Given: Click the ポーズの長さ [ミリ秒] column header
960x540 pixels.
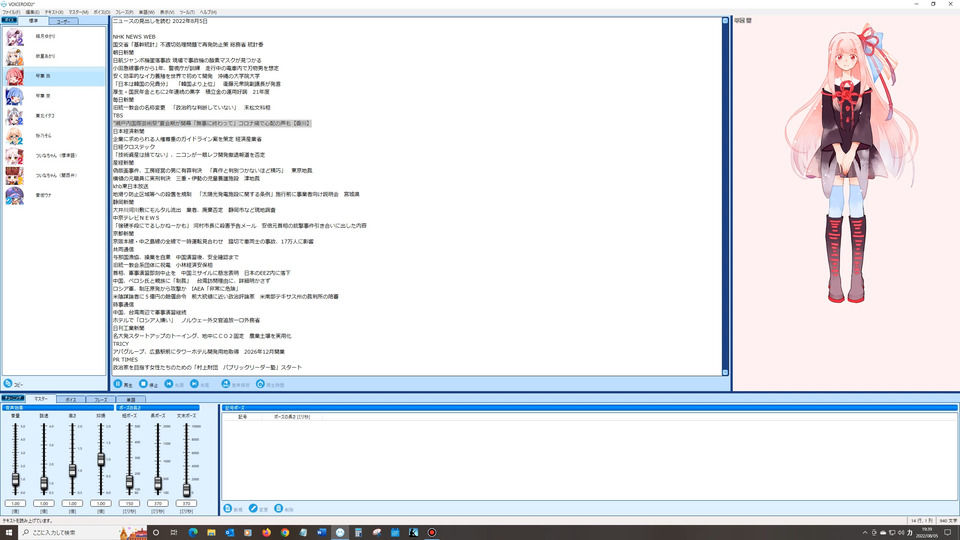Looking at the screenshot, I should (x=291, y=417).
